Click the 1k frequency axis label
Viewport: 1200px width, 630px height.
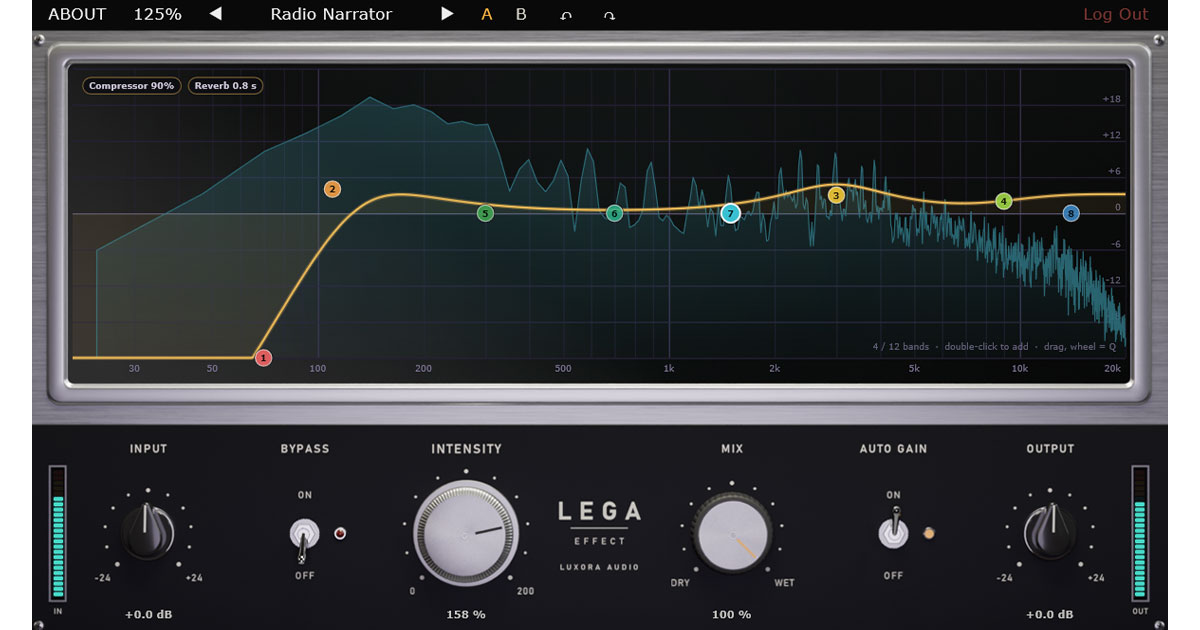tap(669, 369)
